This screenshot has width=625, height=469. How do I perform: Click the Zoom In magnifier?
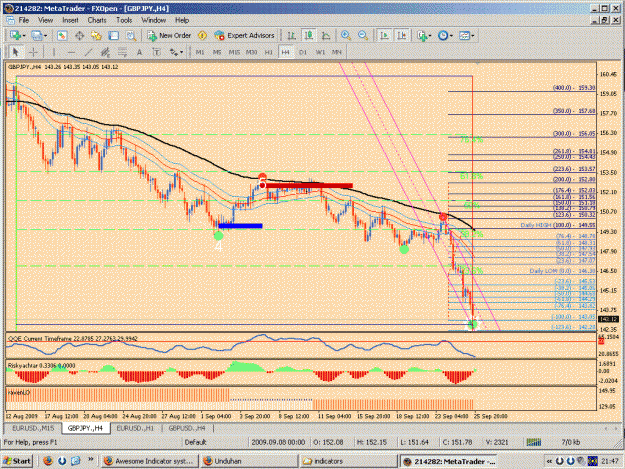coord(346,35)
